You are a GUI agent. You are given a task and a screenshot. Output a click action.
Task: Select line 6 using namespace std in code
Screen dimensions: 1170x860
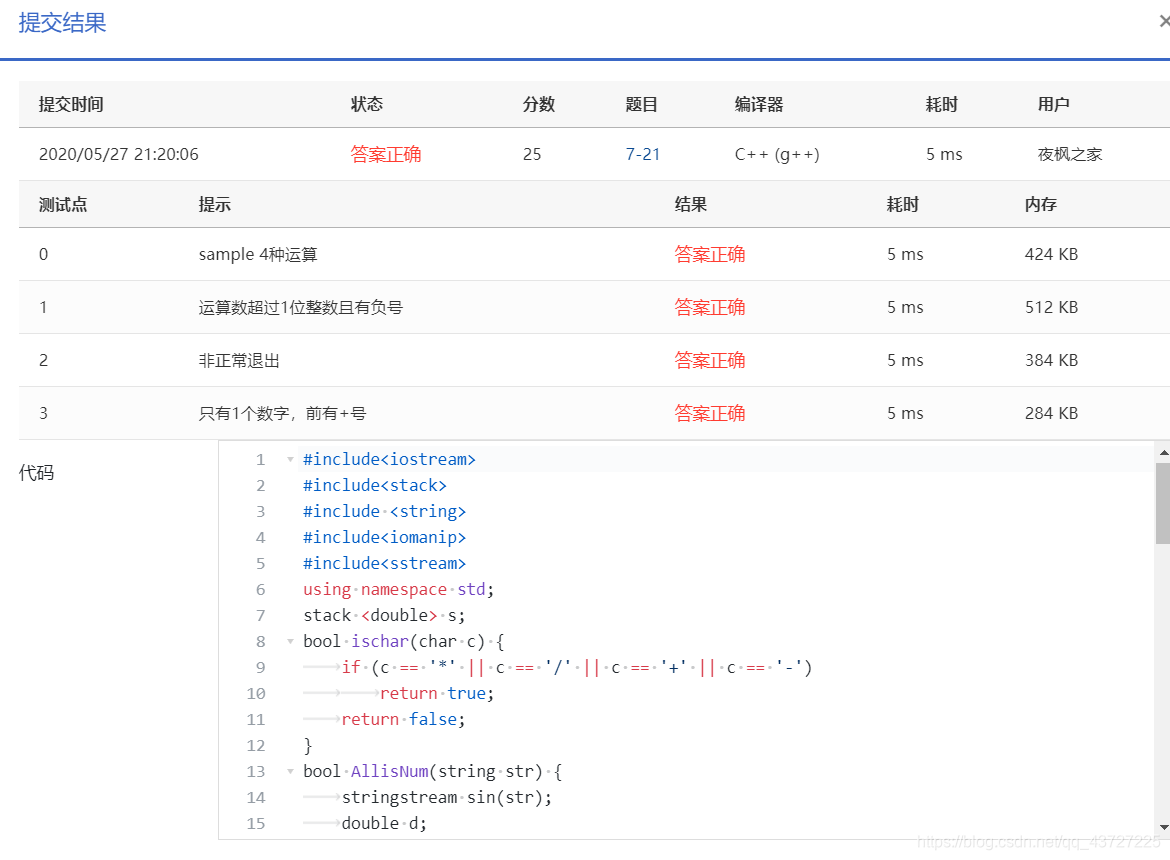[396, 589]
